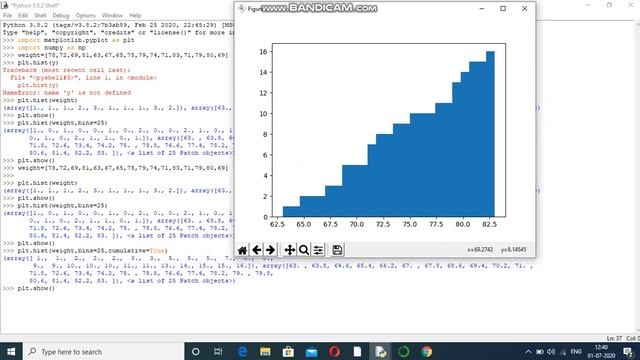The height and width of the screenshot is (360, 640).
Task: Close the Figure window
Action: pyautogui.click(x=524, y=8)
